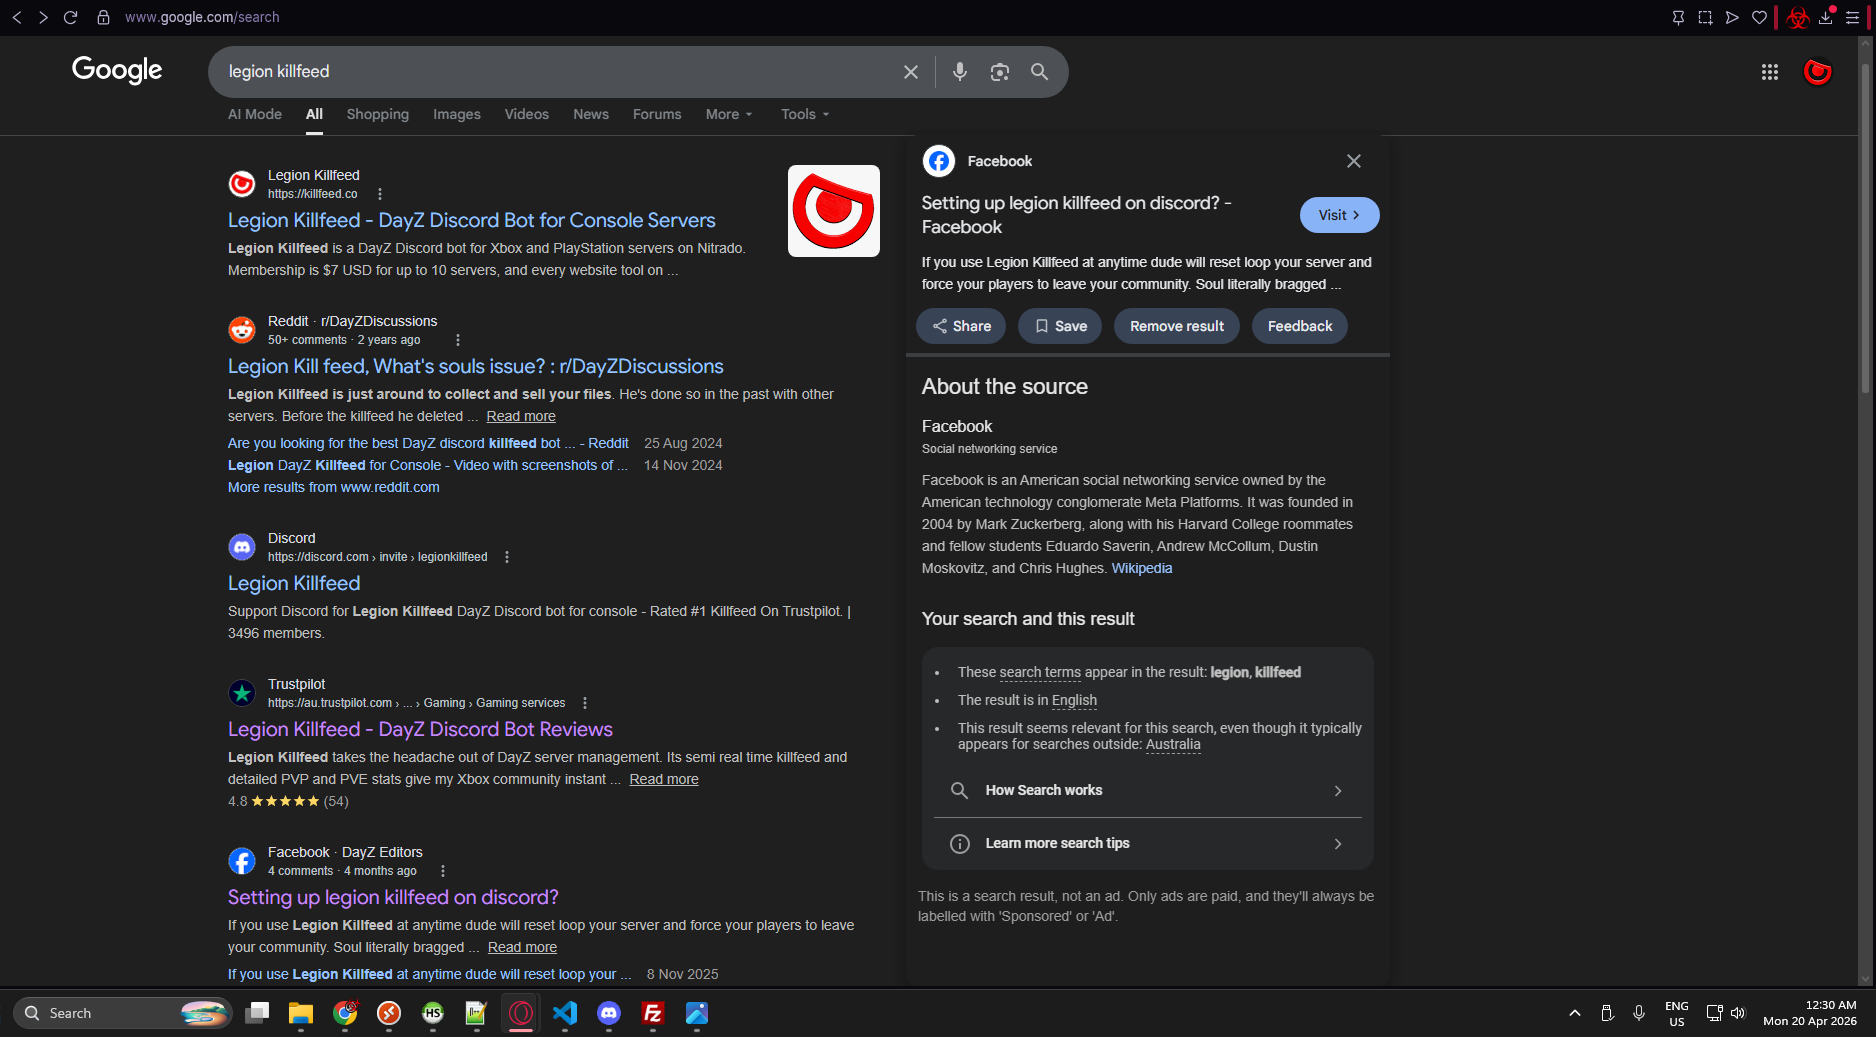Clear the search box with the X icon

pos(911,72)
